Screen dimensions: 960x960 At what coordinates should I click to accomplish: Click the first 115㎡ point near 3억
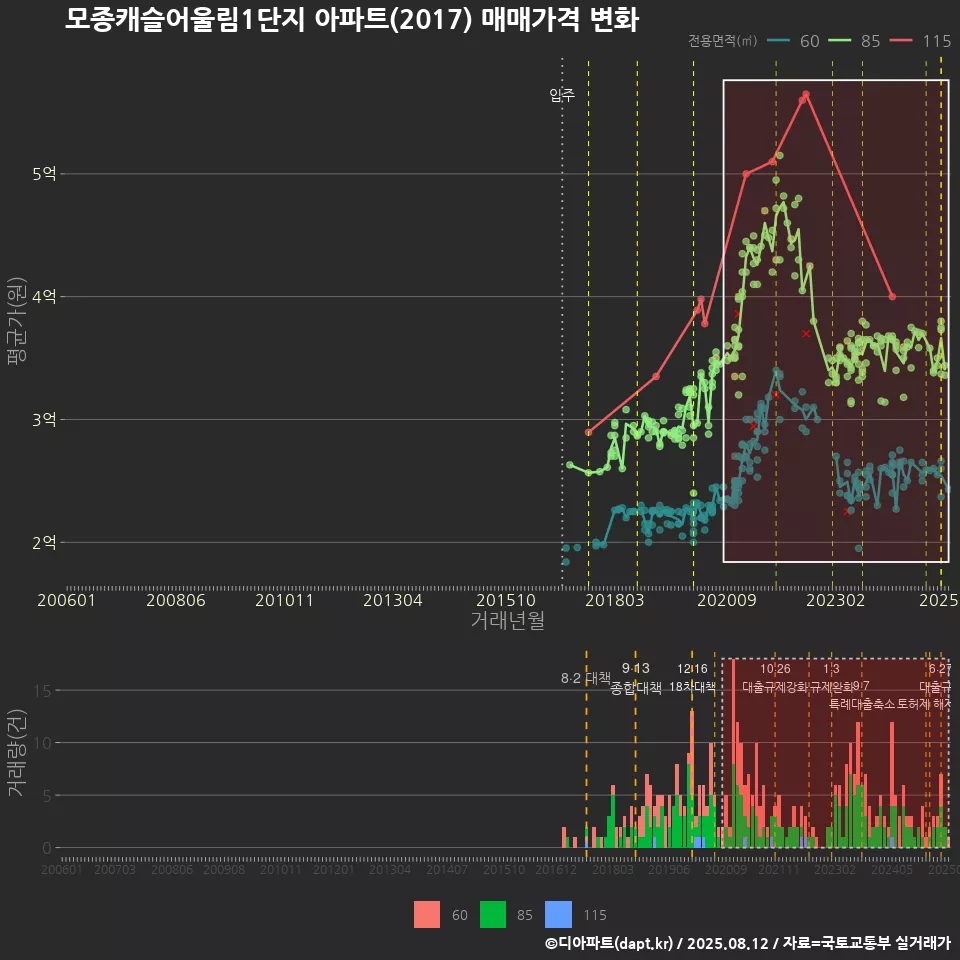[588, 432]
